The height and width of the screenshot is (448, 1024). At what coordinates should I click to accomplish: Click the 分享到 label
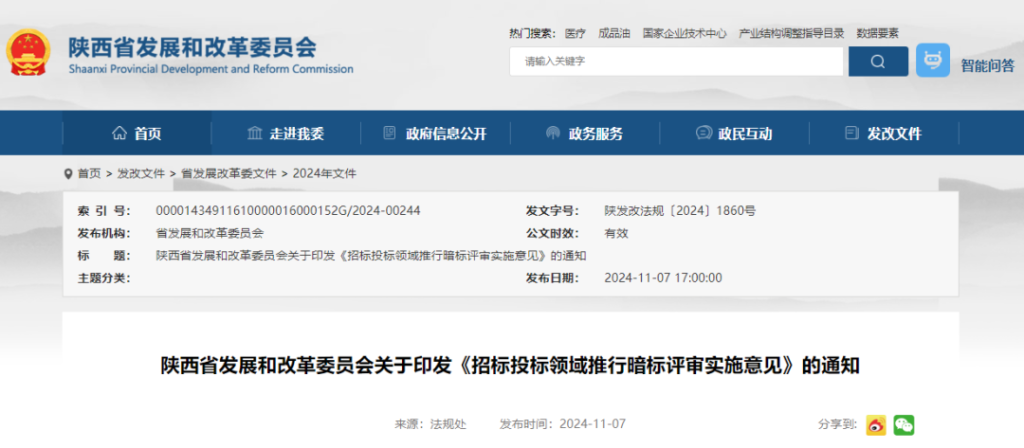(837, 424)
